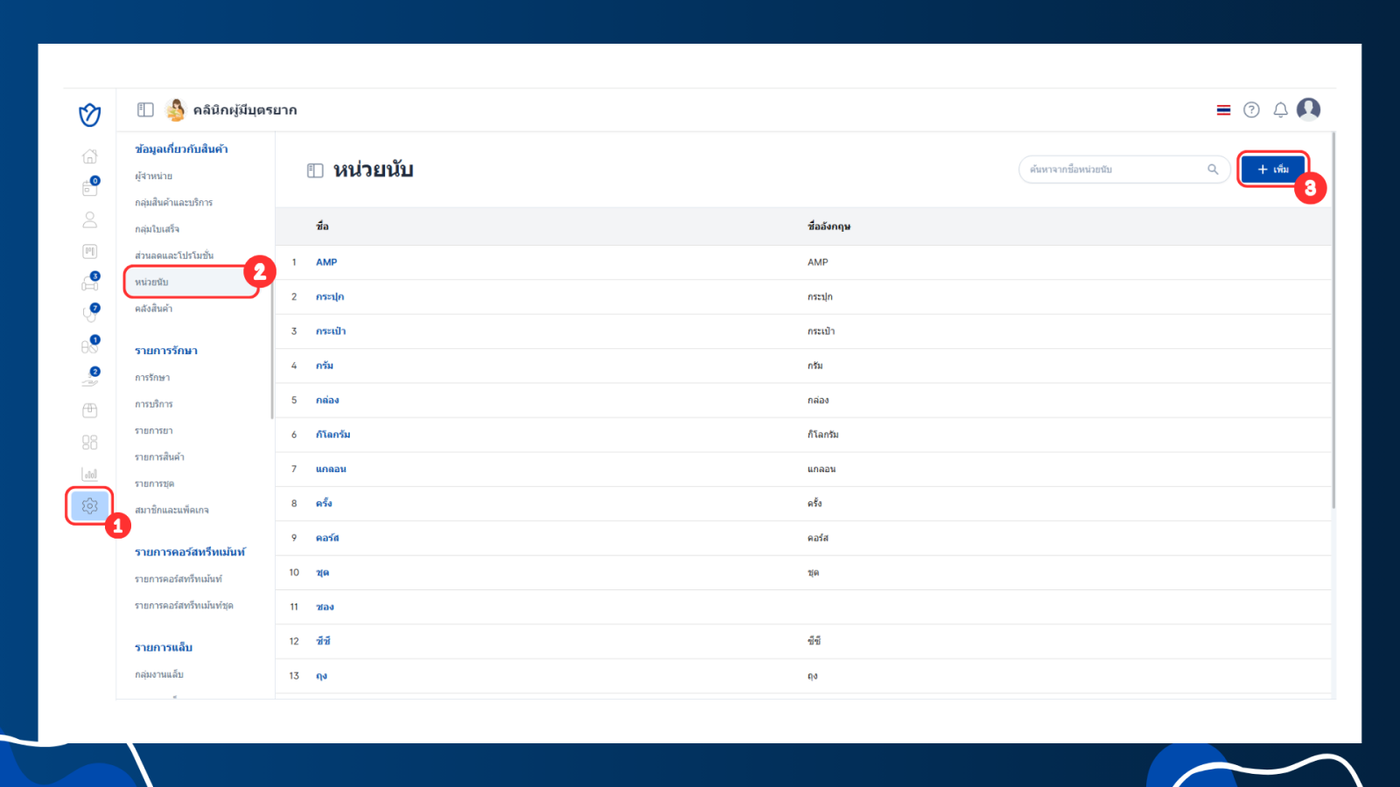
Task: Open ผู้จำหน่าย in the settings menu
Action: point(154,176)
